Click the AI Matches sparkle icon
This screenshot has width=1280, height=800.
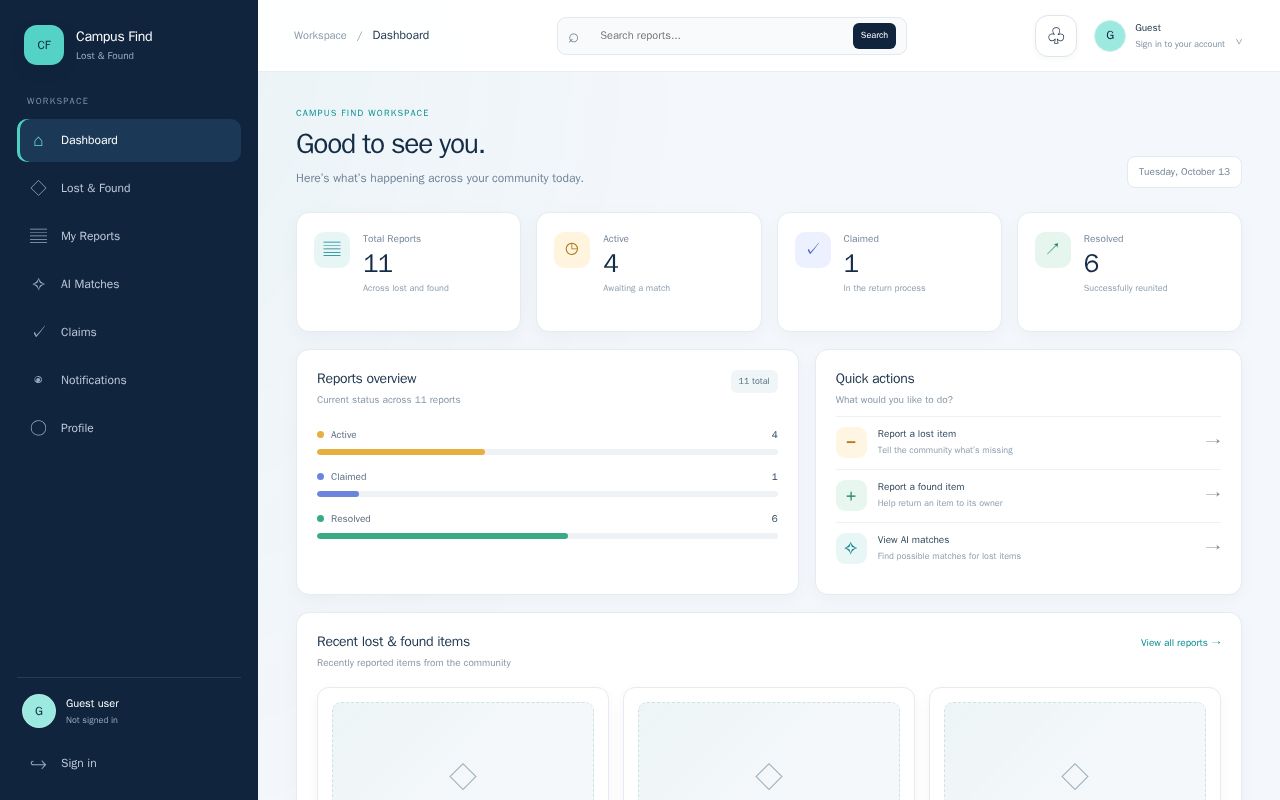pos(38,284)
